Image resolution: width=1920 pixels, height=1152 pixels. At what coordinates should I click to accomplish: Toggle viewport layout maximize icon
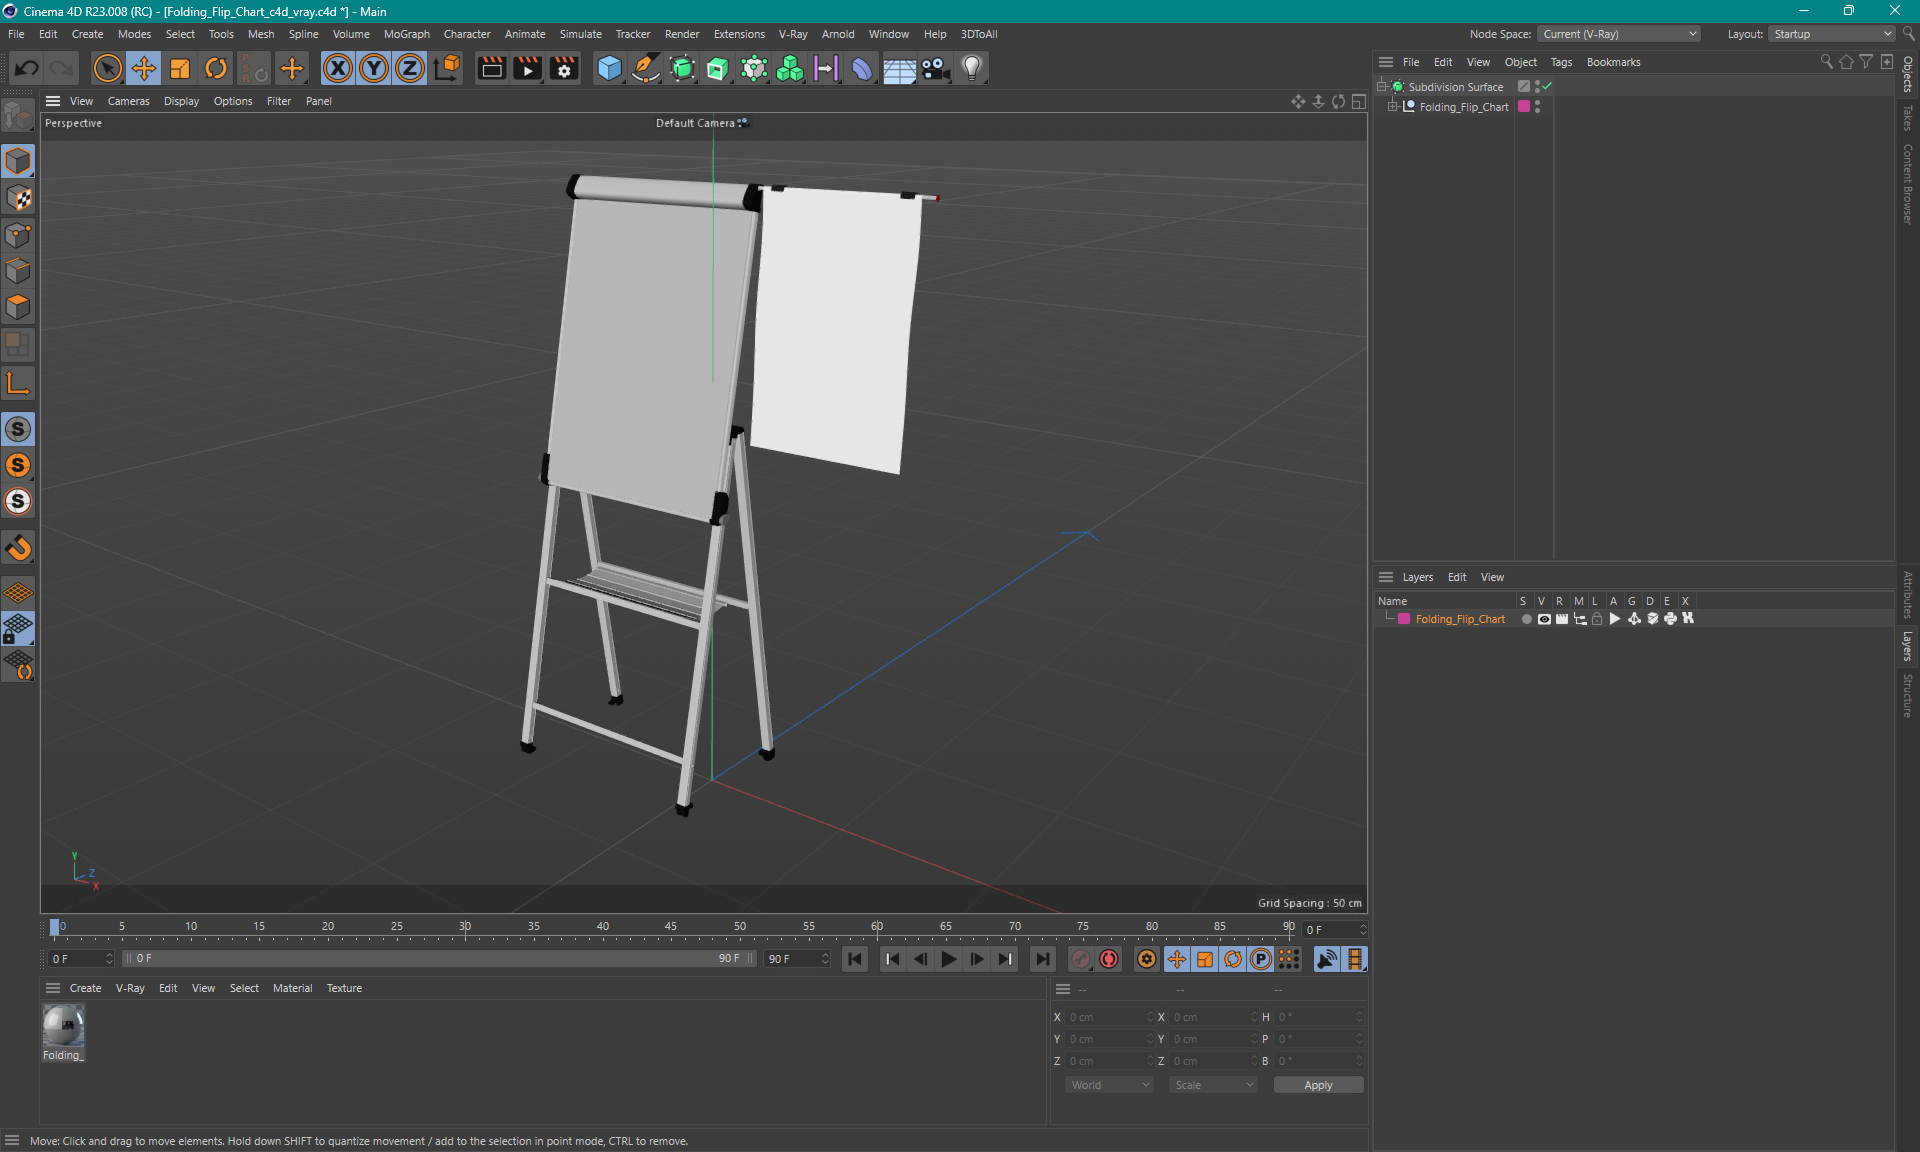[x=1358, y=101]
